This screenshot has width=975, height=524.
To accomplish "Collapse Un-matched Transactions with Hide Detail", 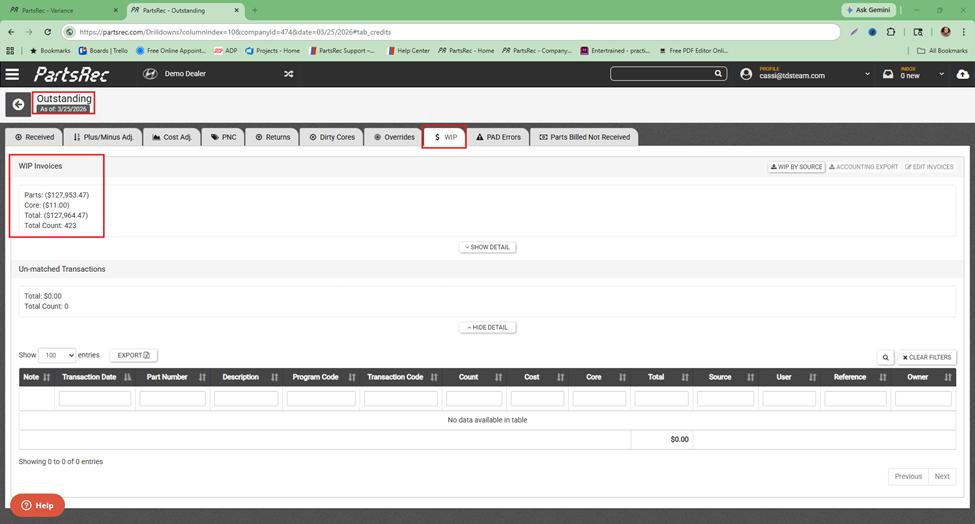I will 488,328.
